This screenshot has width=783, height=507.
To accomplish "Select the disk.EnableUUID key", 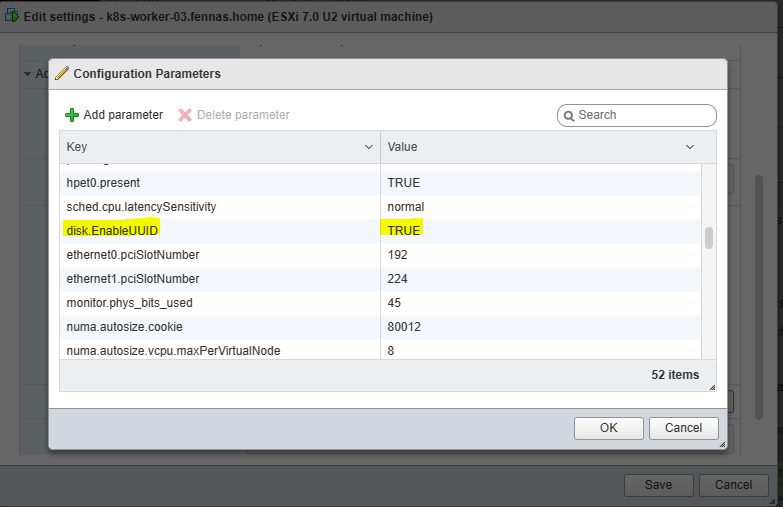I will coord(112,231).
